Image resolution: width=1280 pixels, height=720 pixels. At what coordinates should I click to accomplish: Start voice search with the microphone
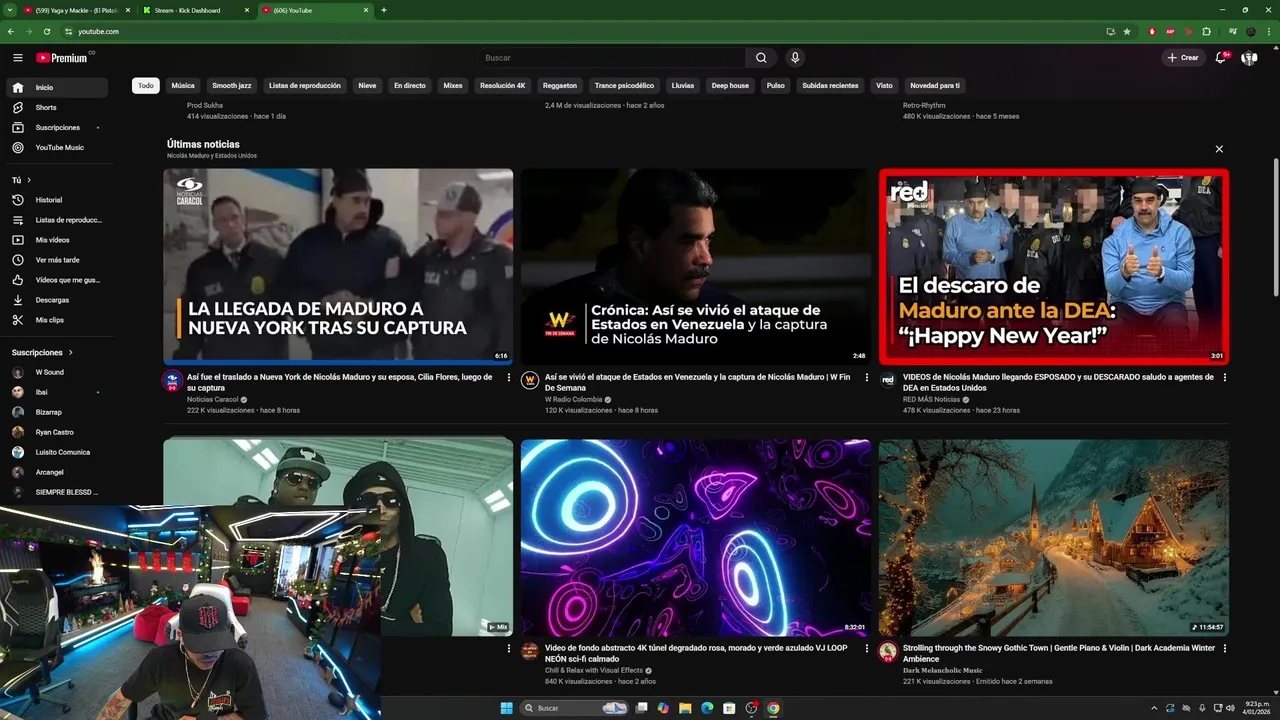click(795, 58)
